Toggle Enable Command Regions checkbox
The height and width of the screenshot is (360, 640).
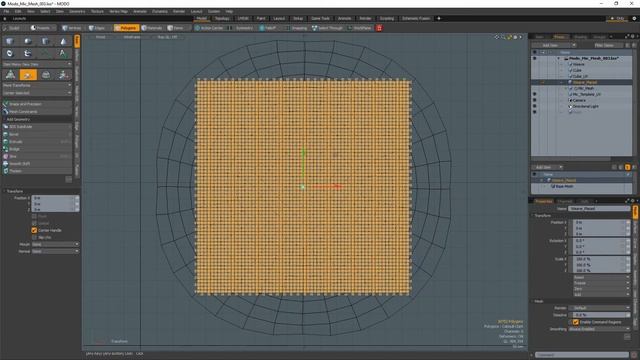576,322
